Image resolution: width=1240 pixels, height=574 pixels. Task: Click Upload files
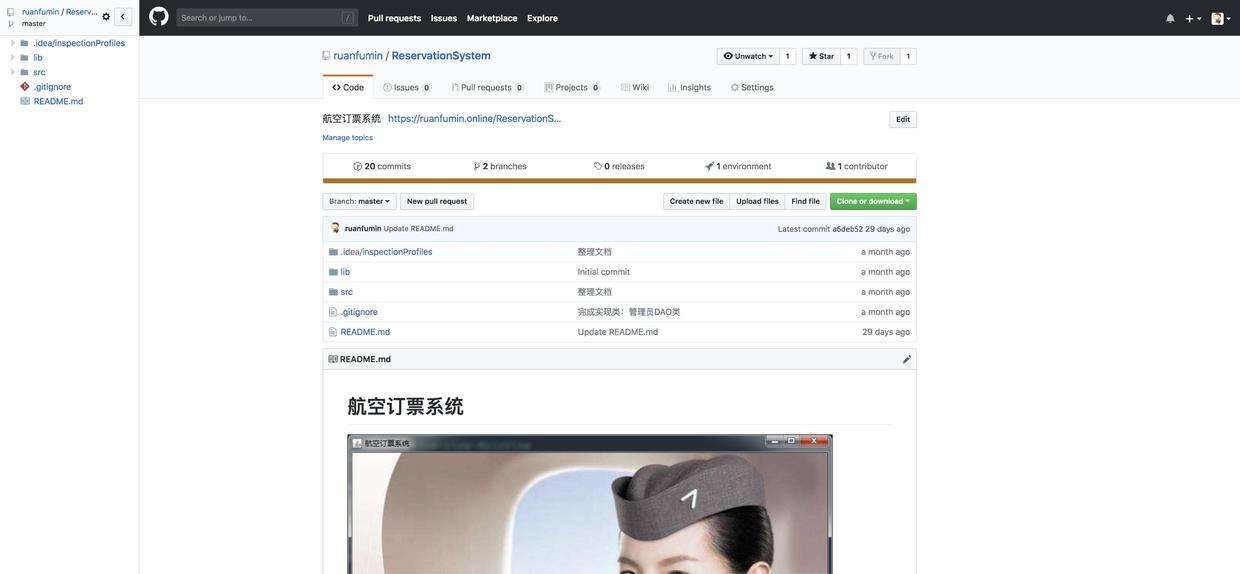[757, 201]
